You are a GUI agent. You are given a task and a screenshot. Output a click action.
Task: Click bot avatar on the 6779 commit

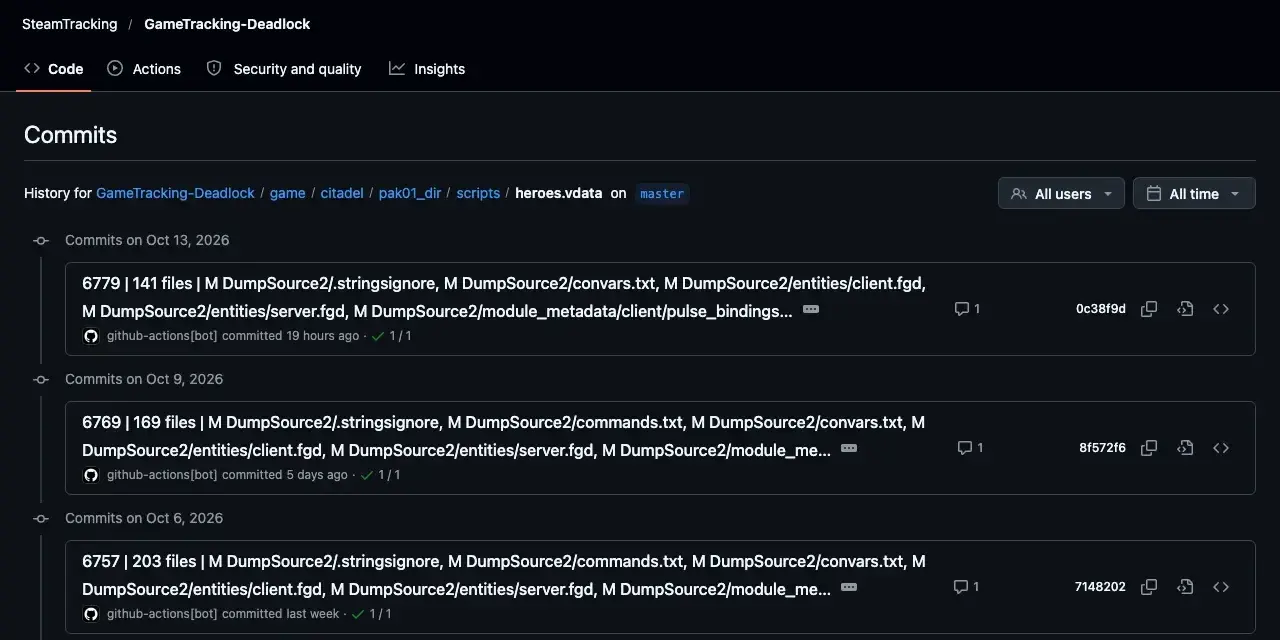(x=91, y=336)
